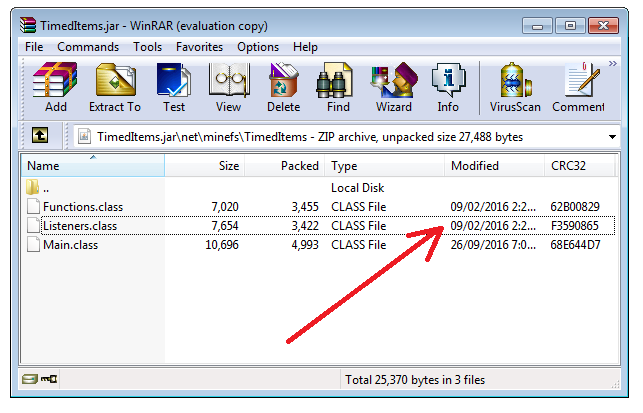Open the Favorites menu
Viewport: 643px width, 413px height.
[x=199, y=47]
